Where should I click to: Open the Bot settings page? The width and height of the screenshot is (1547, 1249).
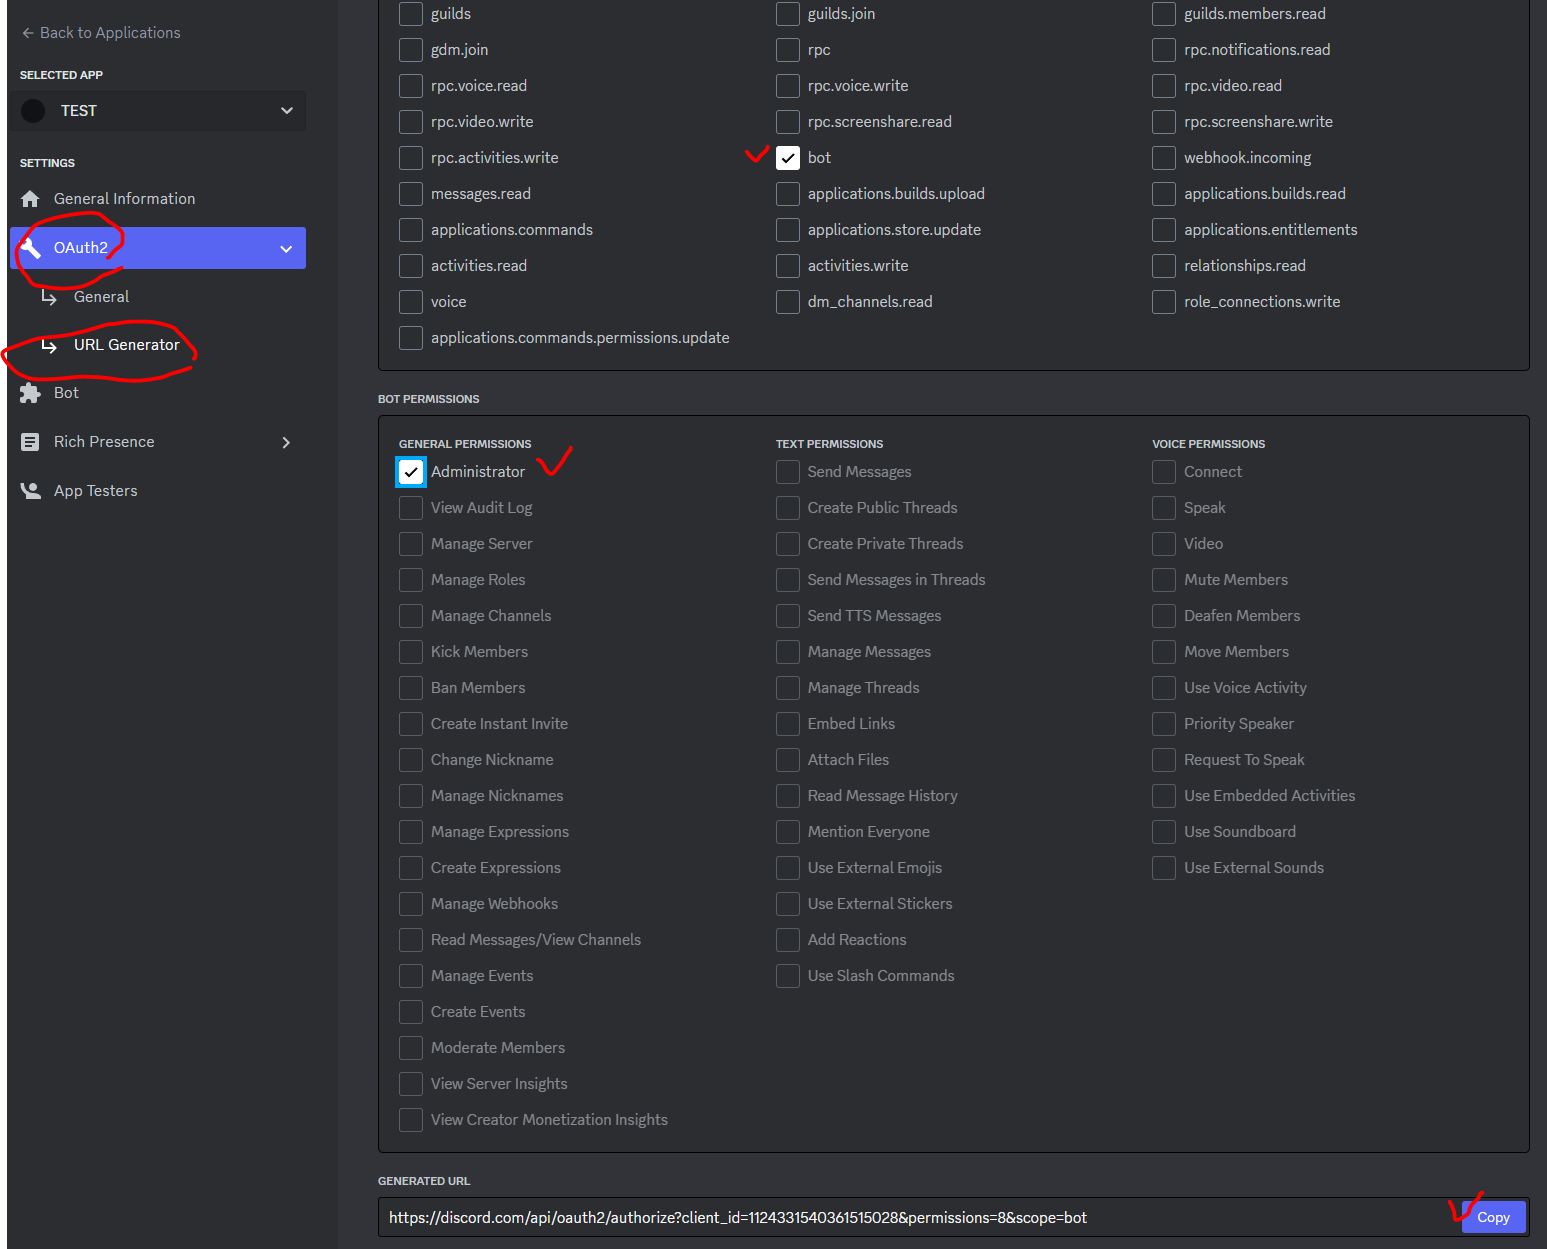(x=158, y=393)
